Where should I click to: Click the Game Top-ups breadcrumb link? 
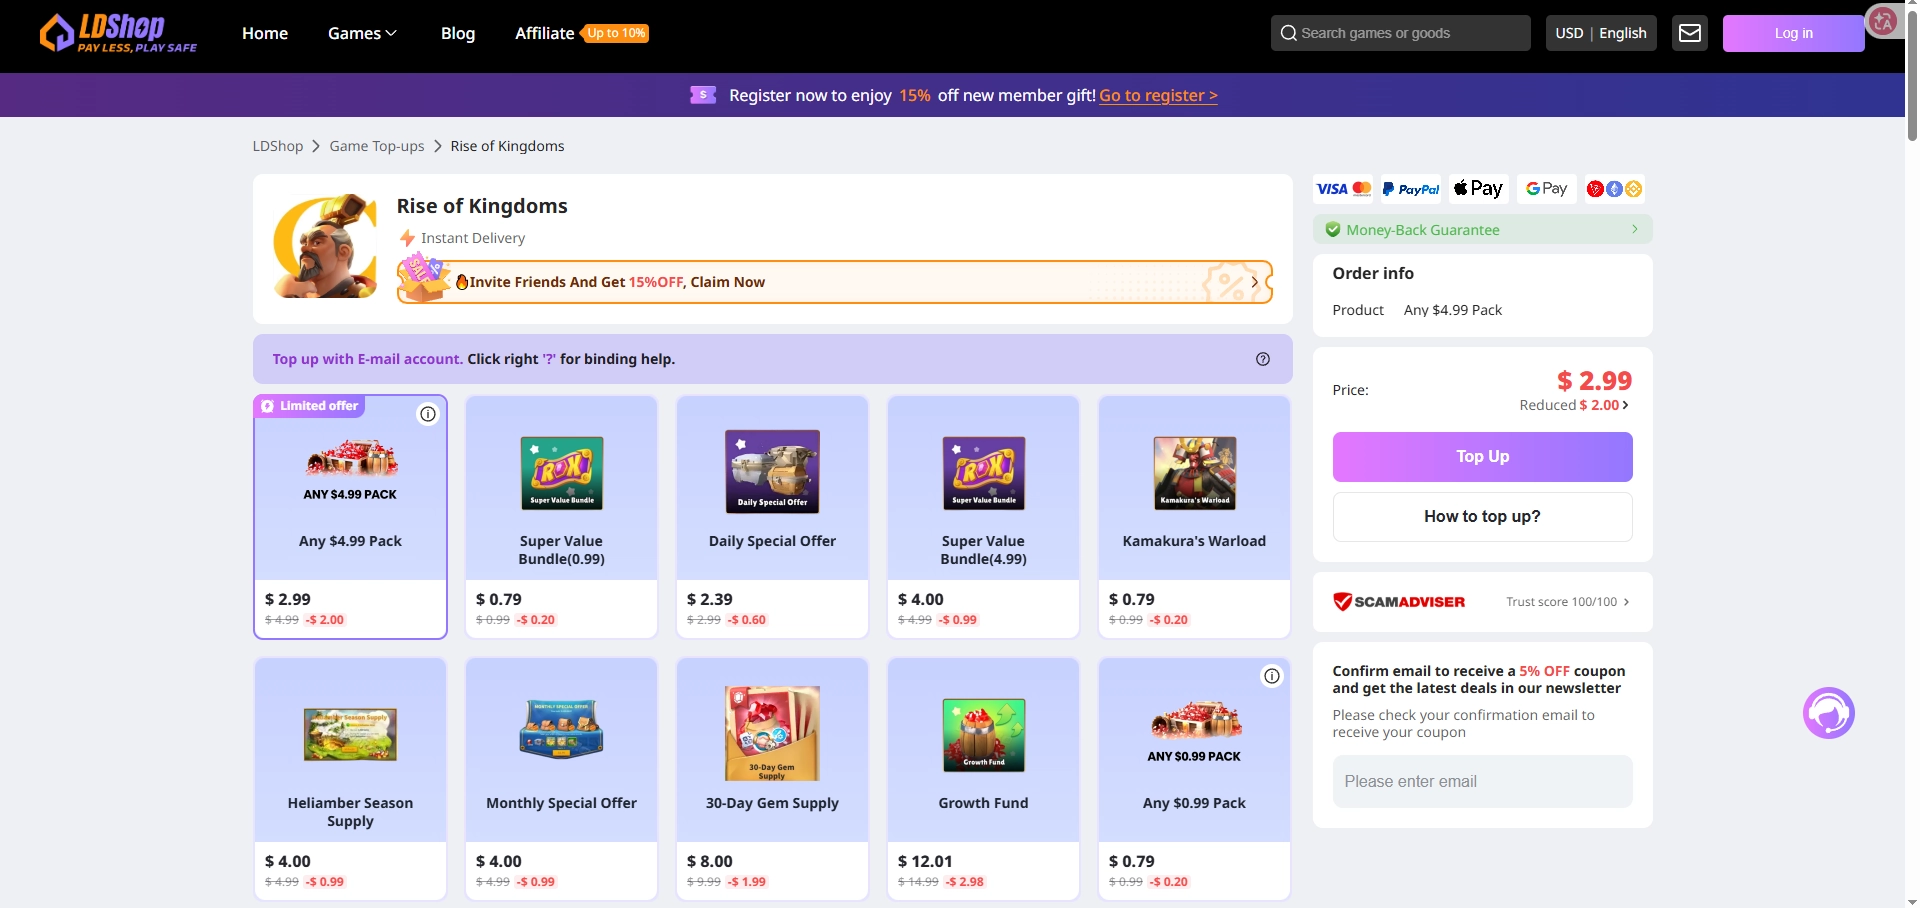(377, 146)
